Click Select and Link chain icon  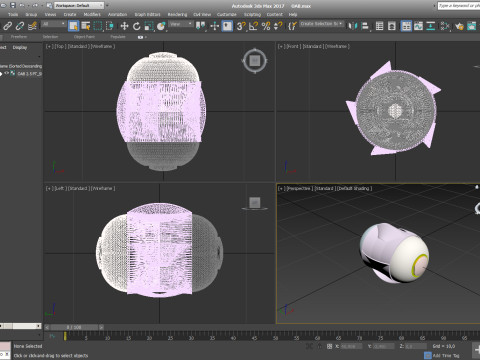point(7,26)
